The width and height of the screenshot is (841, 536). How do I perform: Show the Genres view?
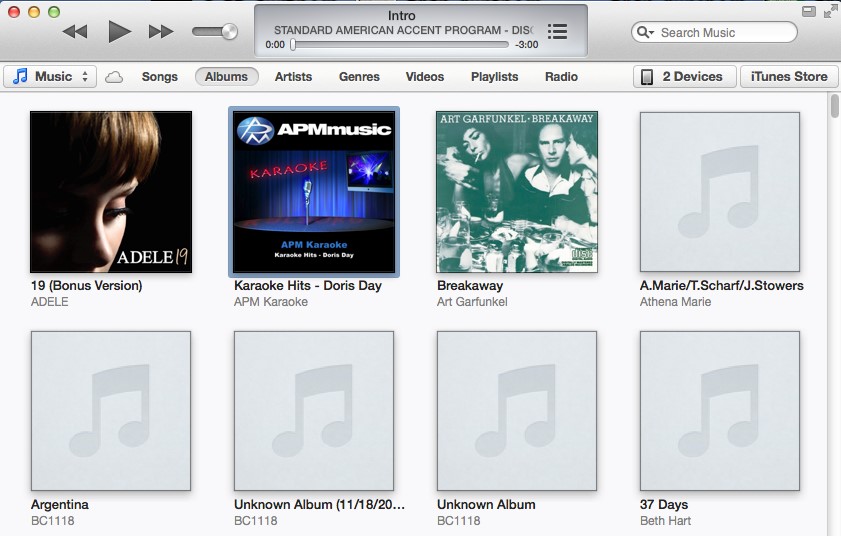tap(359, 77)
